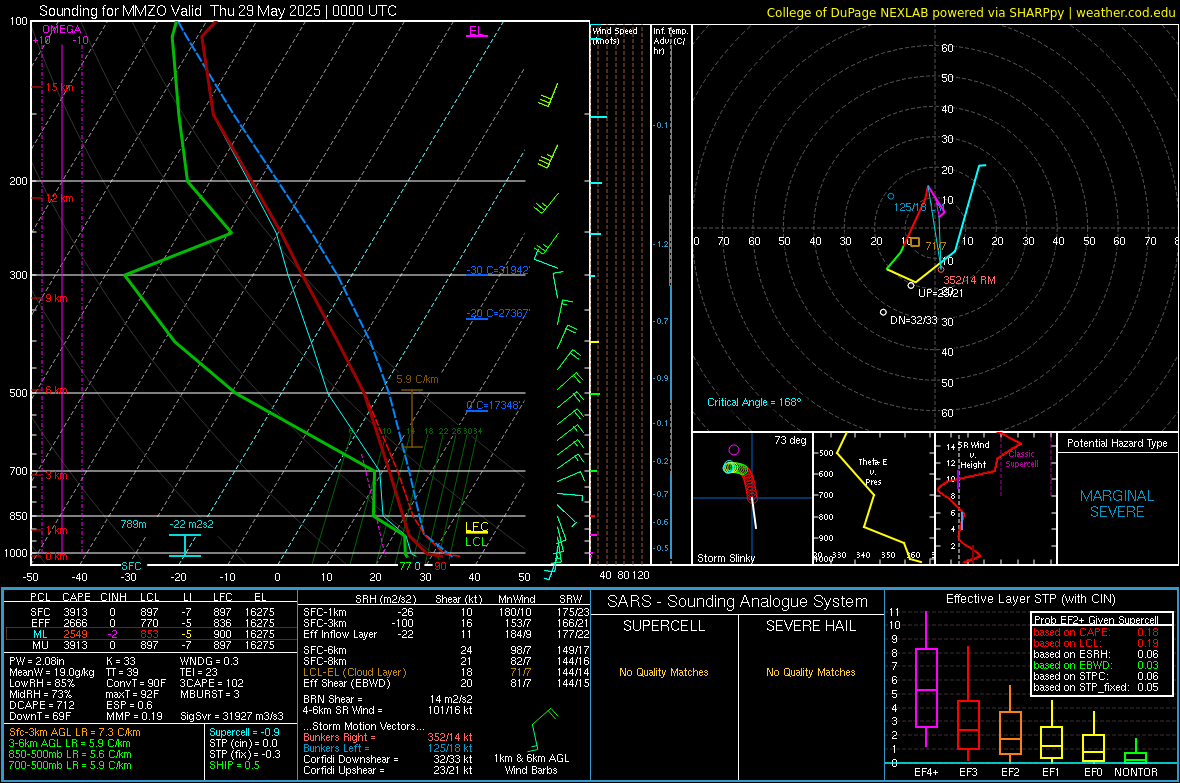The image size is (1180, 783).
Task: Click the yellow LFC marker on skew-T
Action: click(476, 527)
